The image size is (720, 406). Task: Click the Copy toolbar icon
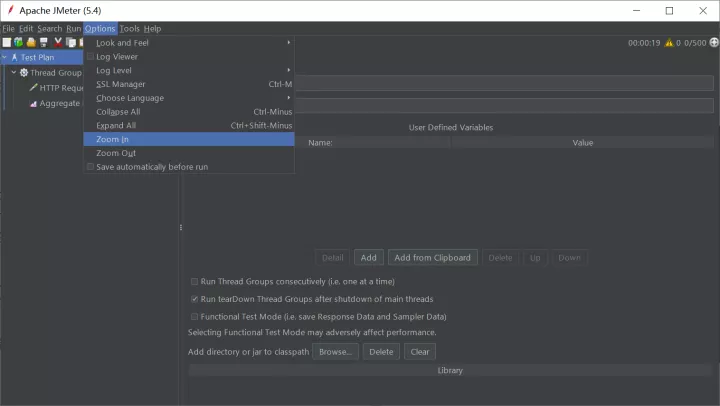click(x=71, y=43)
